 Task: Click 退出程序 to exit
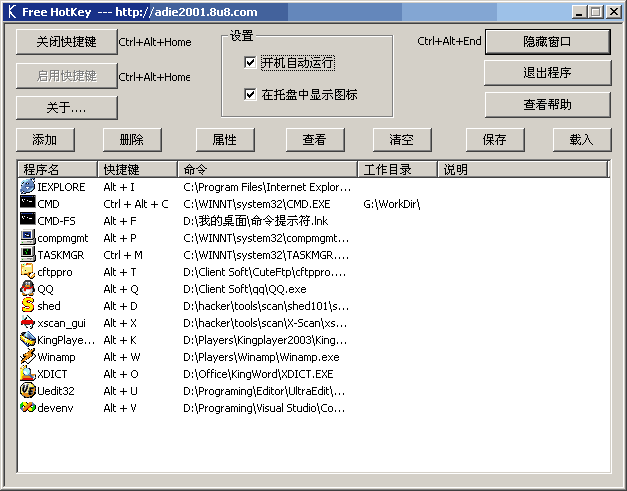547,73
